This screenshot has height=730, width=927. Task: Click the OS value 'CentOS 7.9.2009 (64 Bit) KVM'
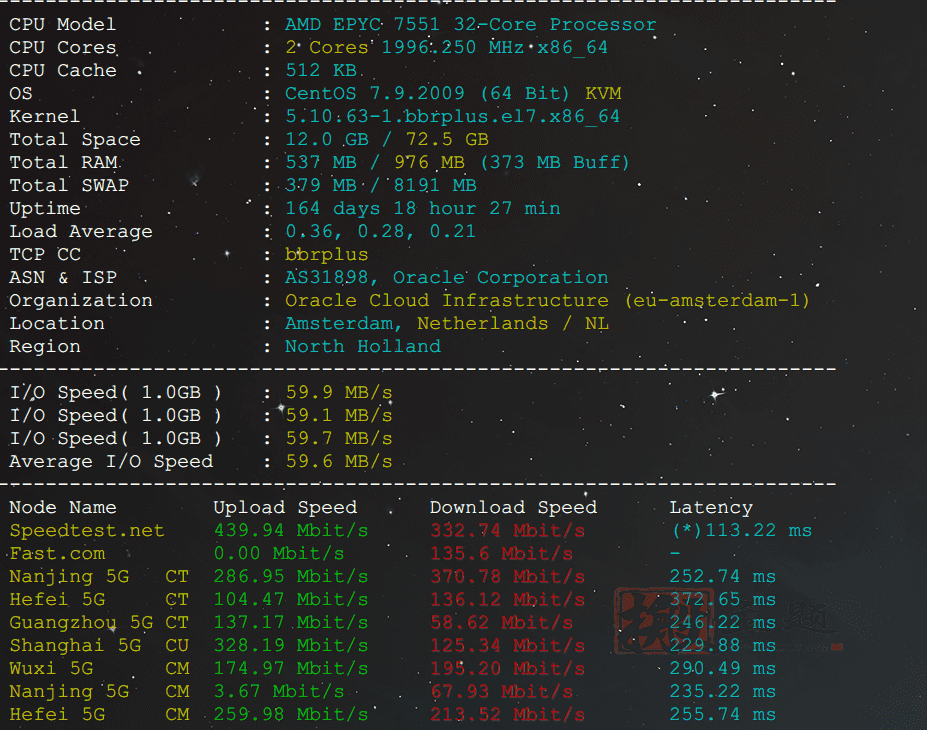pos(453,93)
